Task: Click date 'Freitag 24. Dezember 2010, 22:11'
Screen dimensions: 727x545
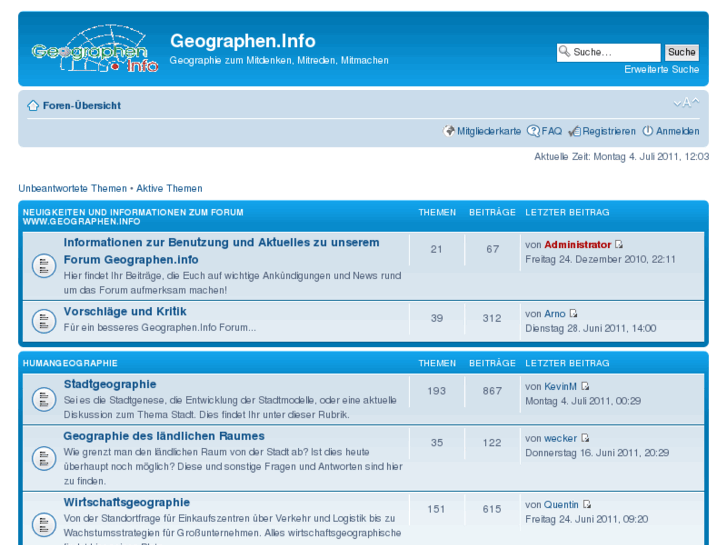Action: pos(600,259)
